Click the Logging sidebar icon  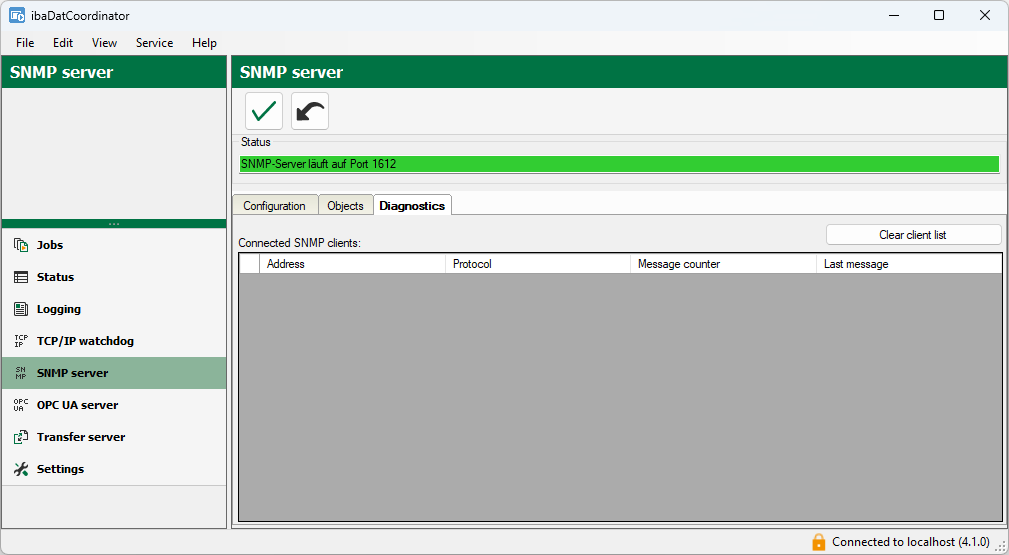(21, 309)
